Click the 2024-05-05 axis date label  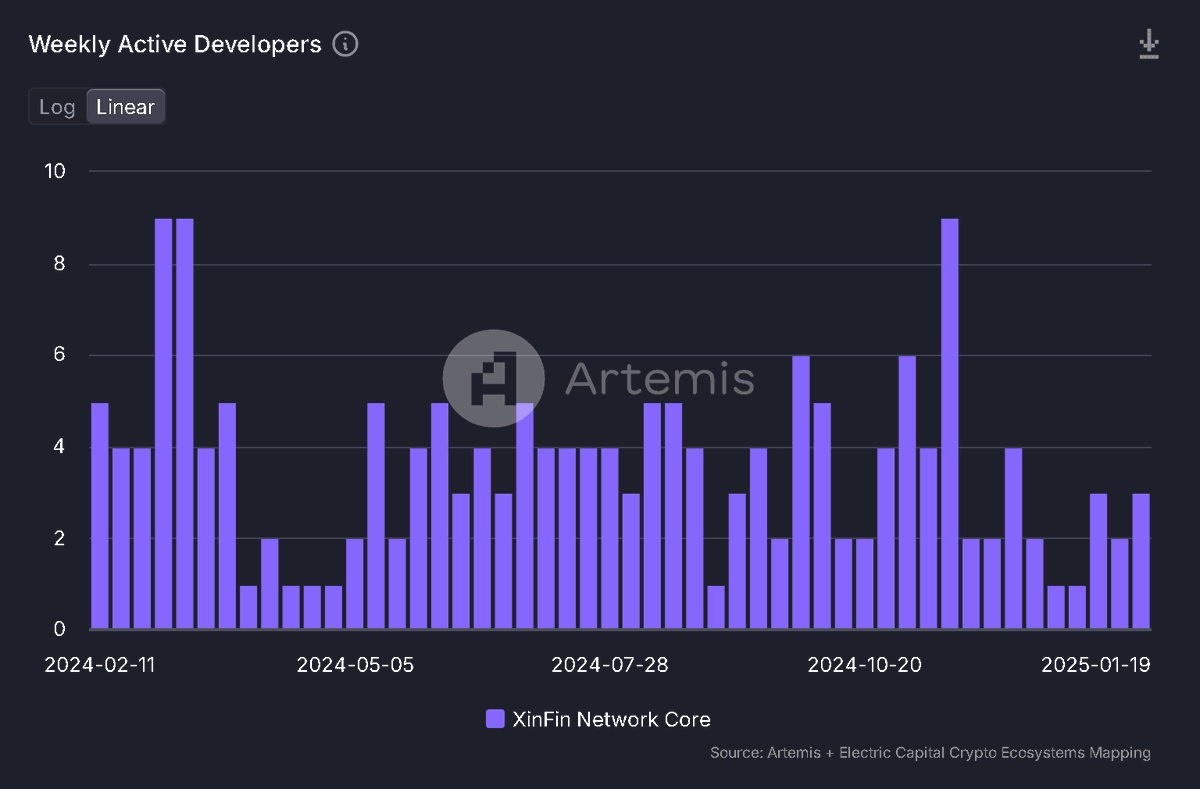tap(355, 665)
